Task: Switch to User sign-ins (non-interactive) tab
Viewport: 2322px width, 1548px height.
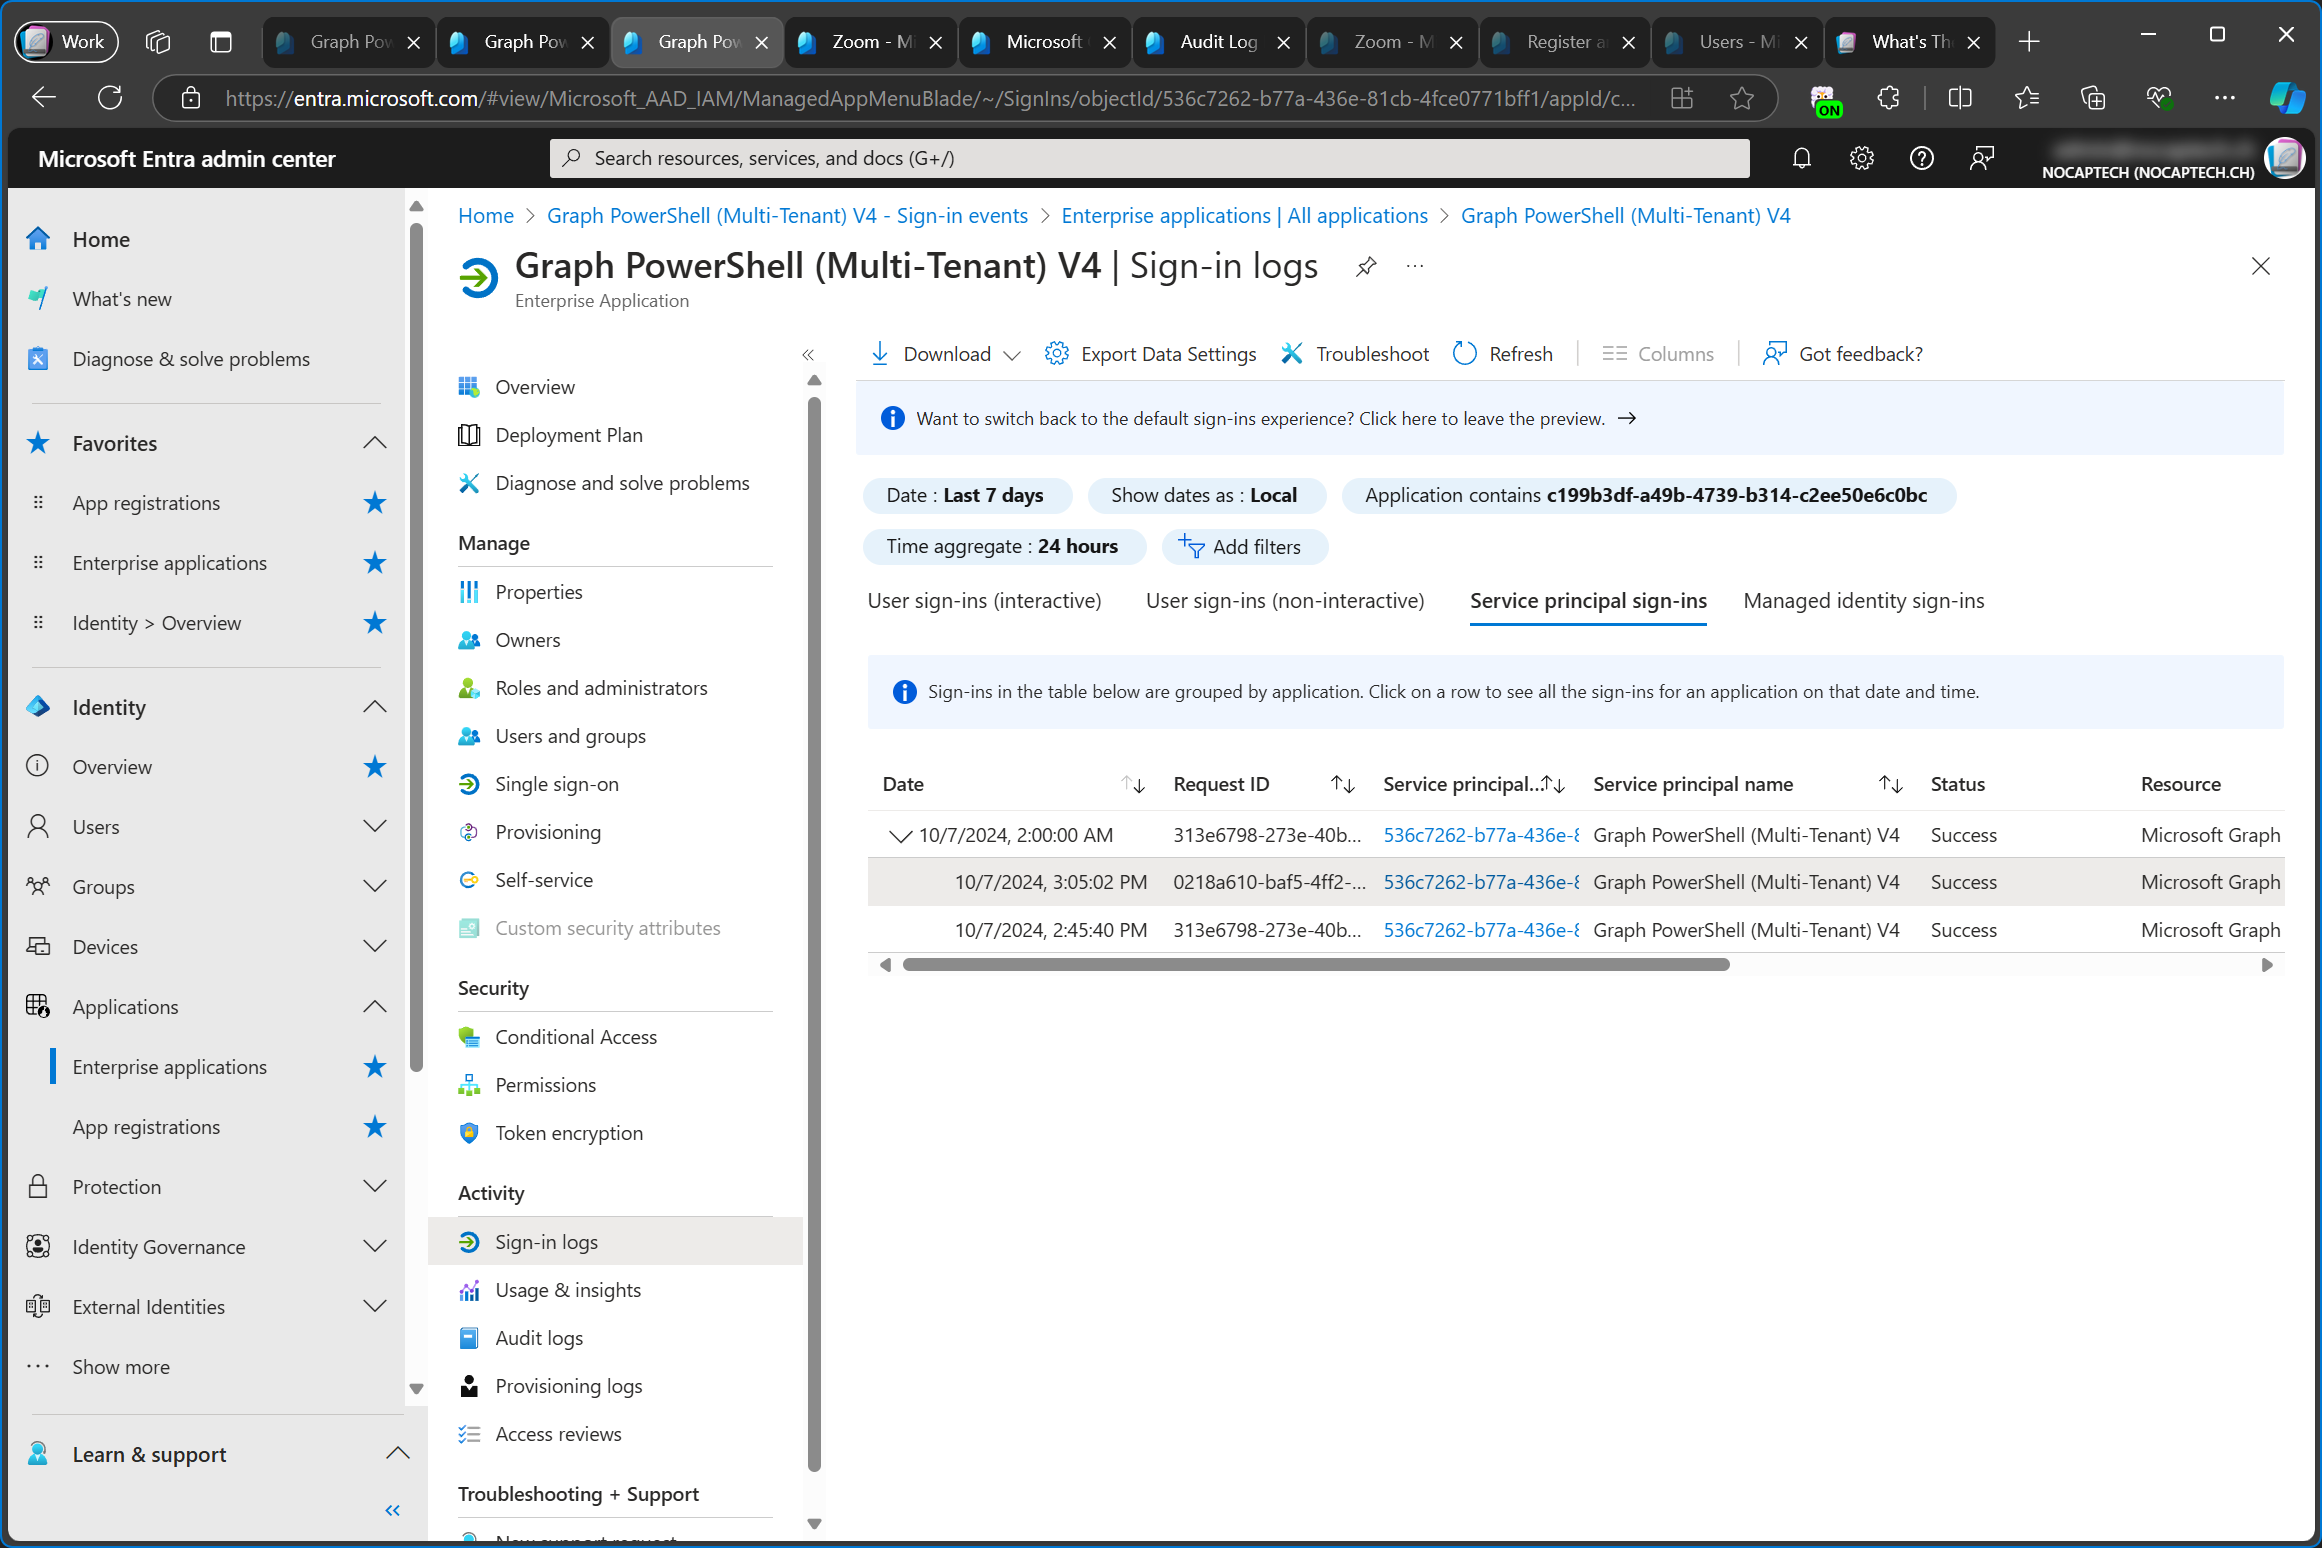Action: [x=1285, y=601]
